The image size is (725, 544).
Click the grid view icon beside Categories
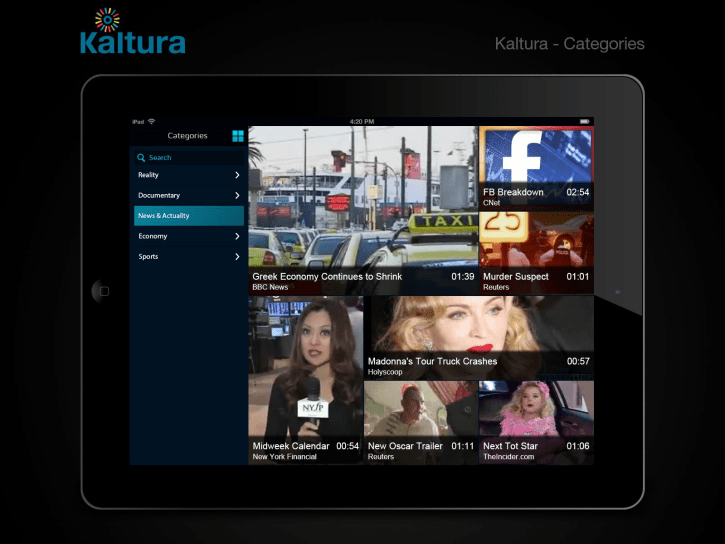[238, 136]
